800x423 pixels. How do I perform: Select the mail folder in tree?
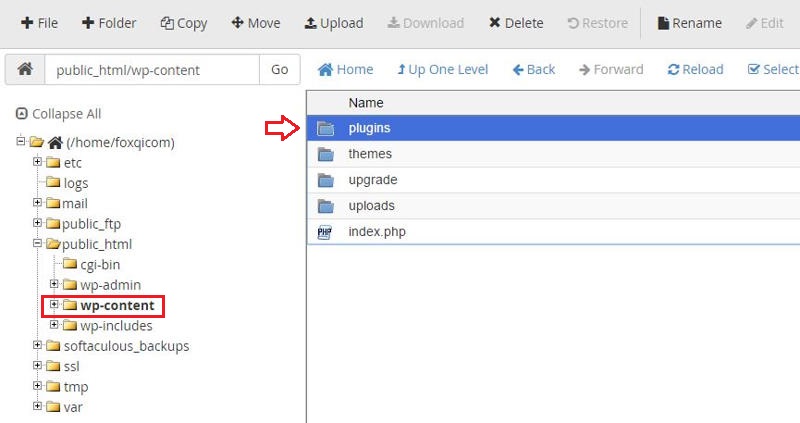[74, 204]
